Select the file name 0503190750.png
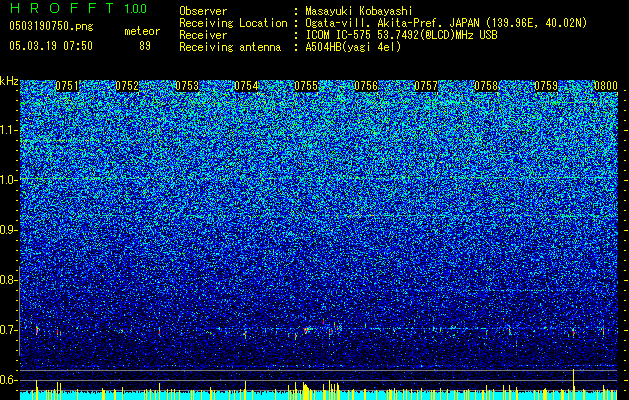Image resolution: width=629 pixels, height=400 pixels. coord(51,26)
